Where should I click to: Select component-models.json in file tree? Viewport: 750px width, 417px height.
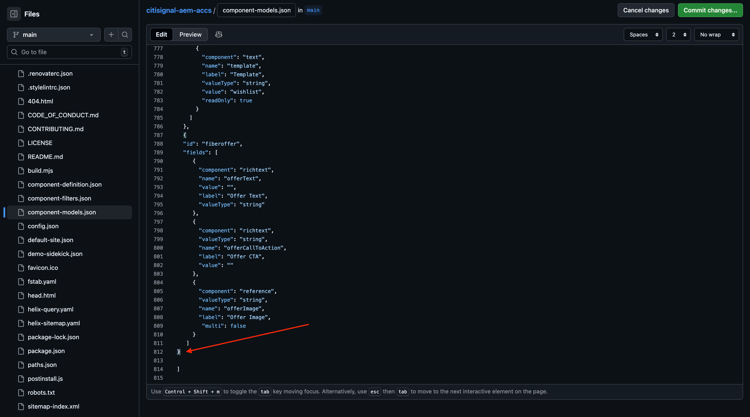tap(69, 212)
